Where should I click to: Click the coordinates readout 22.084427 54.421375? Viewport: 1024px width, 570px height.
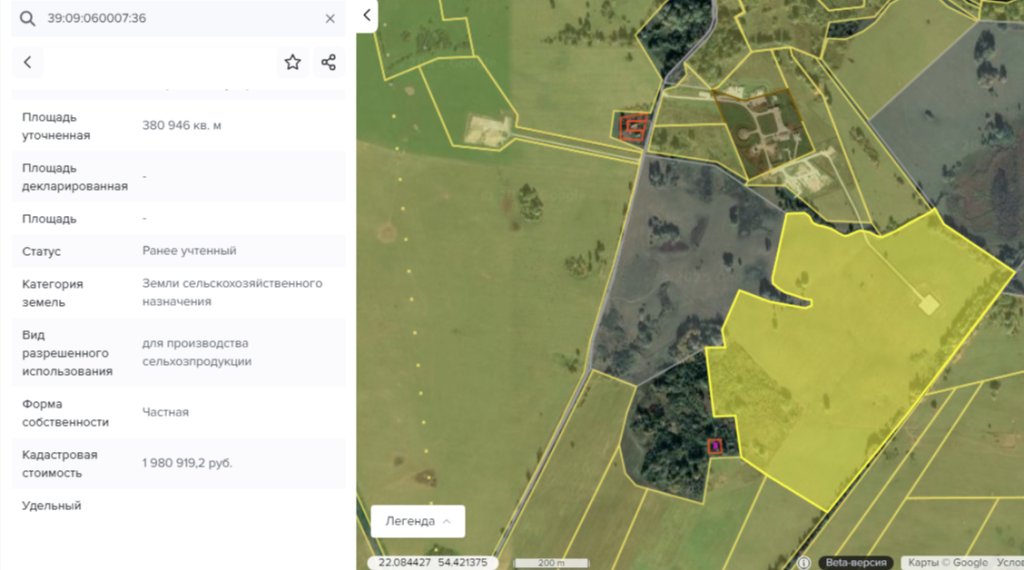point(433,562)
